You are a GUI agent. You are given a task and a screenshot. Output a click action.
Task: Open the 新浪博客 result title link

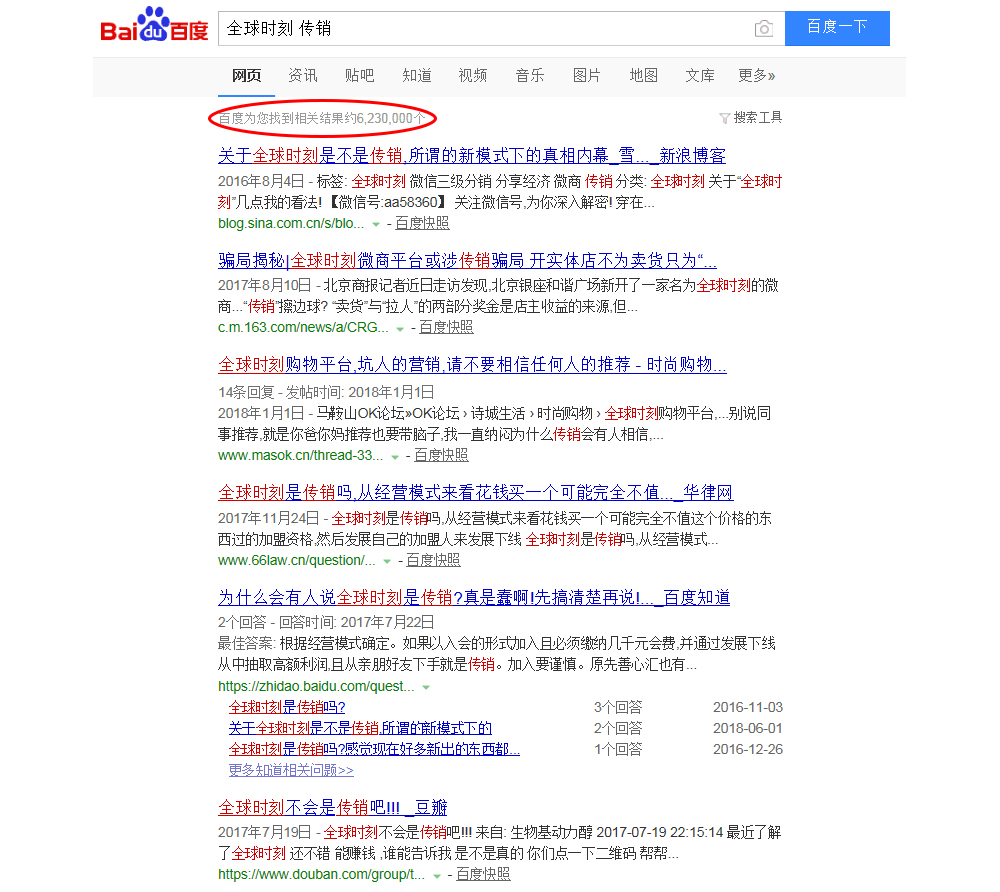(471, 156)
